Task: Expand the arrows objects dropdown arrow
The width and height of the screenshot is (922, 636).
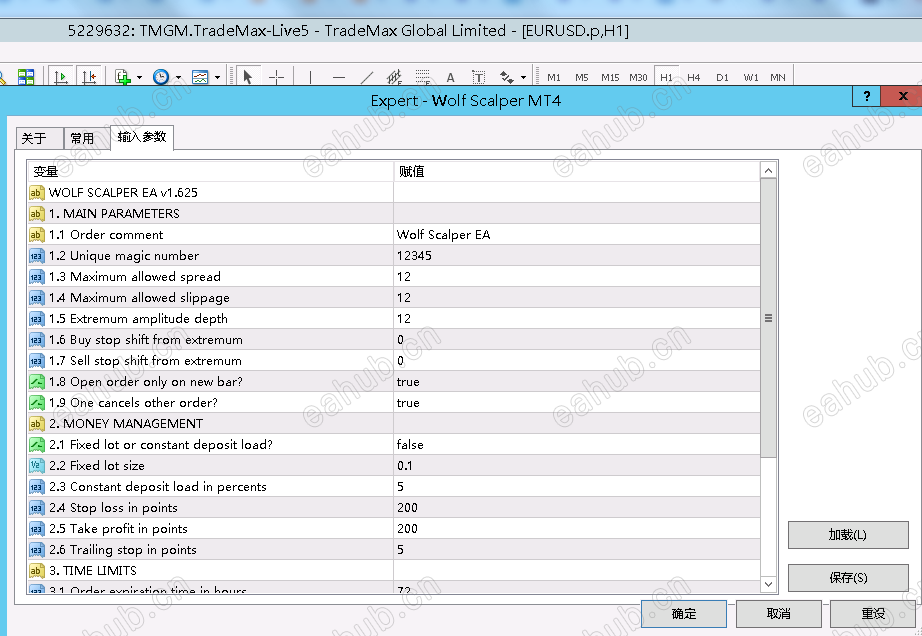Action: click(523, 78)
